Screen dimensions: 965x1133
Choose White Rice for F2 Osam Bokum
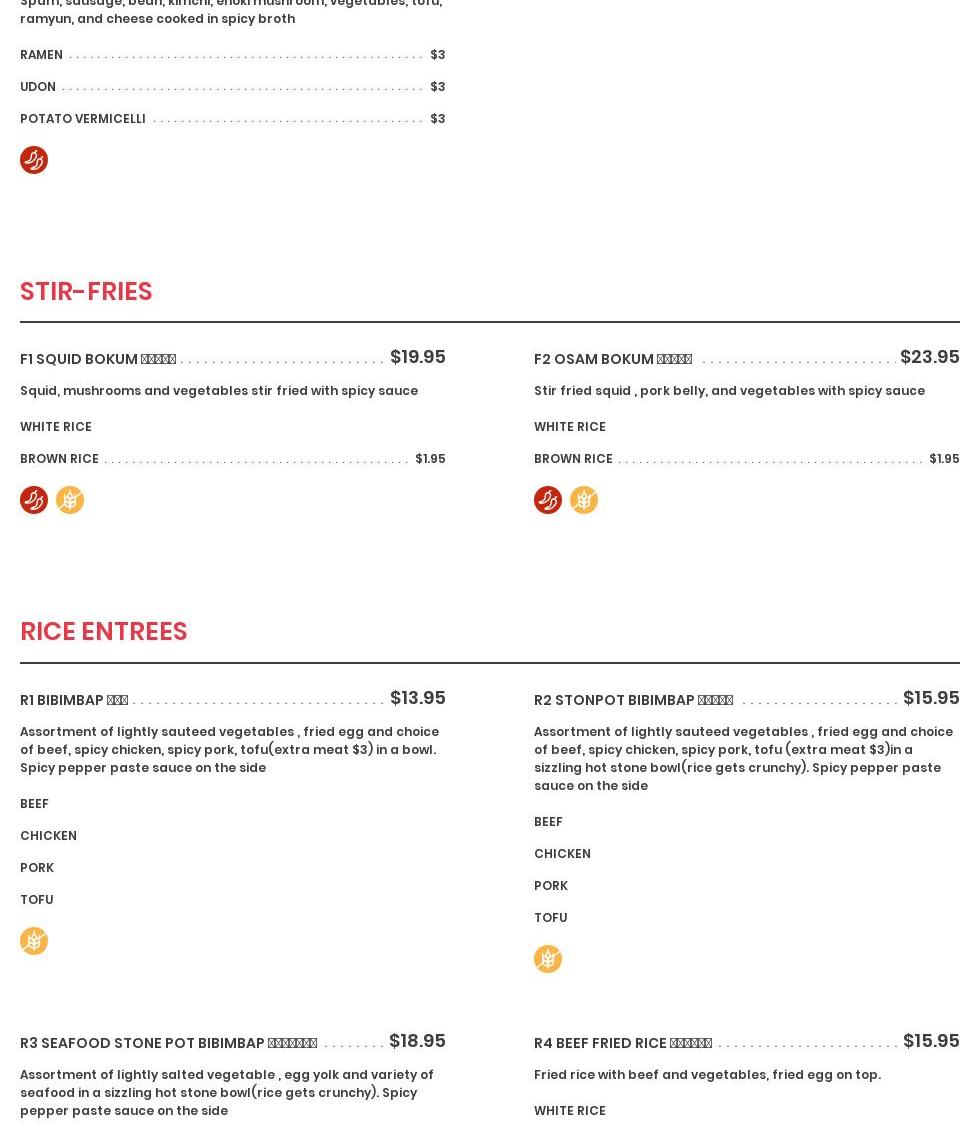point(570,427)
